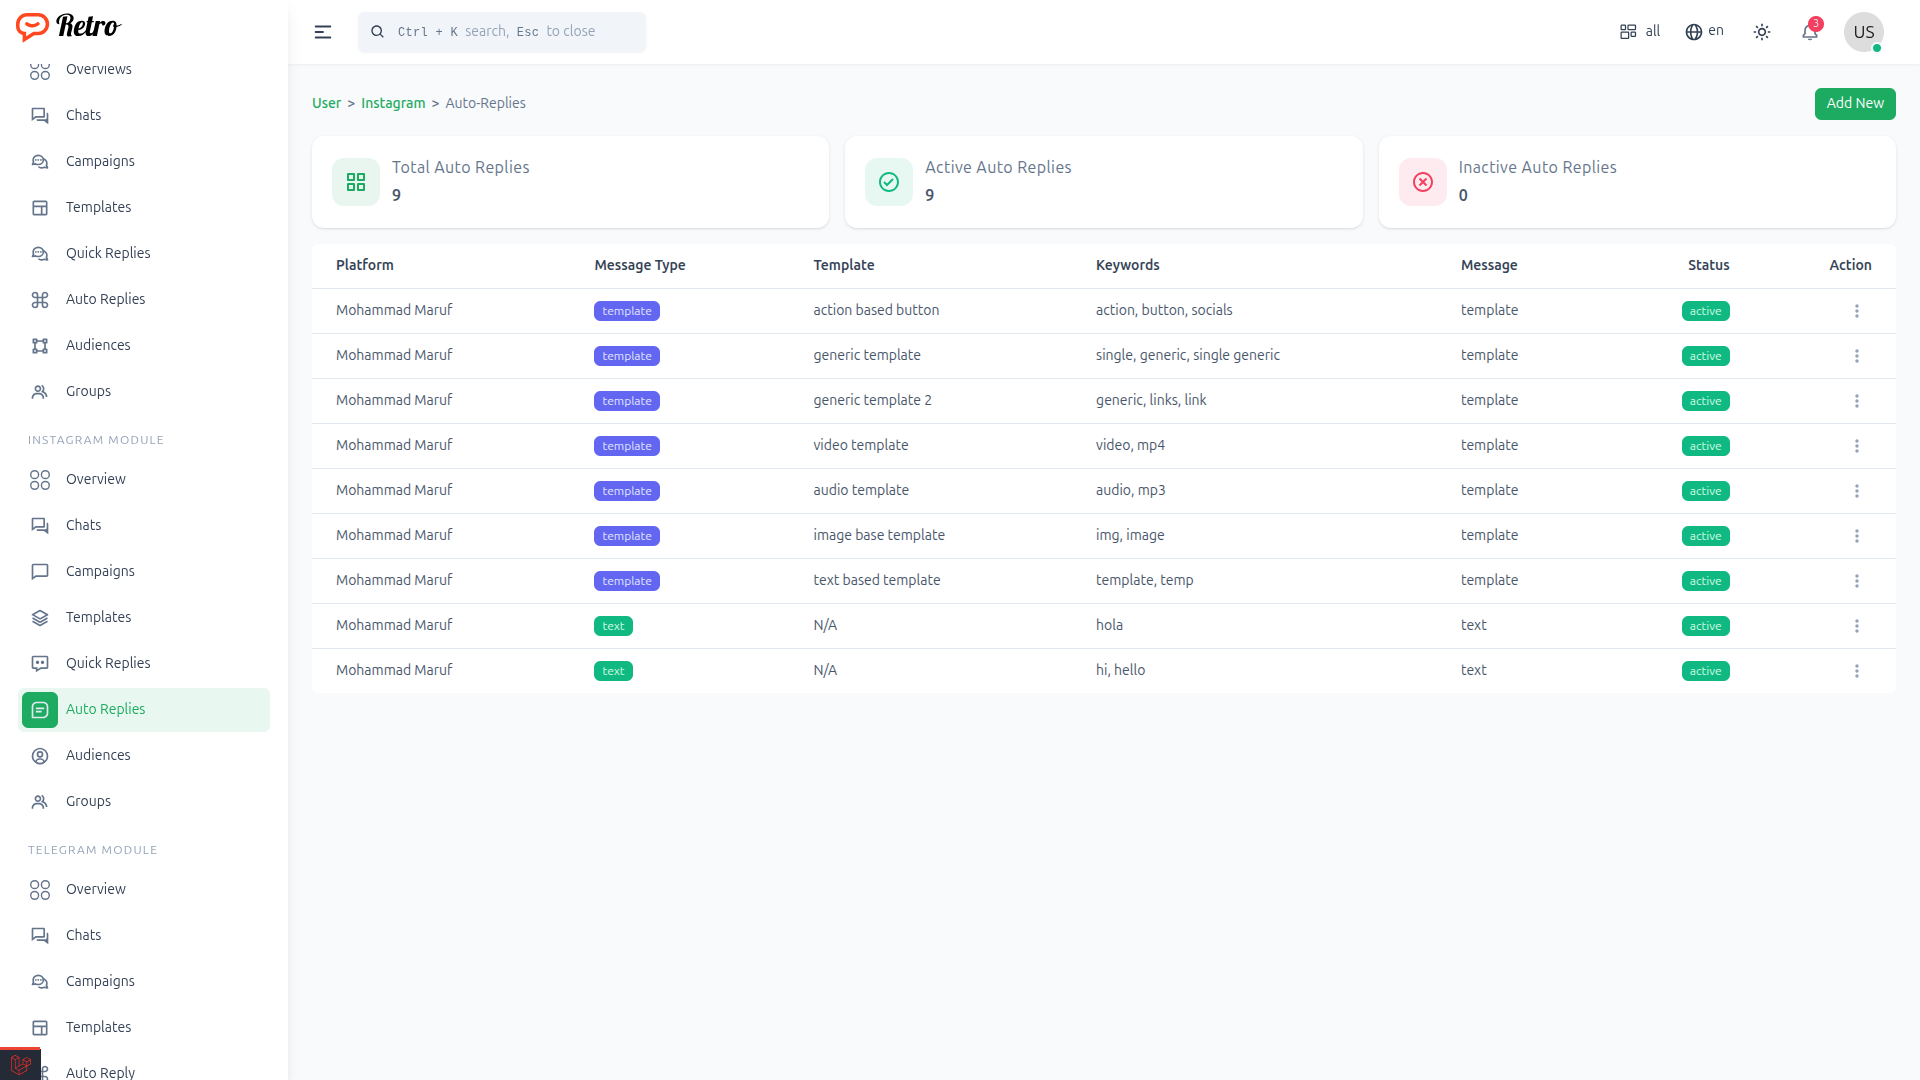Open the 'all' modules switcher
This screenshot has width=1920, height=1080.
pos(1640,32)
